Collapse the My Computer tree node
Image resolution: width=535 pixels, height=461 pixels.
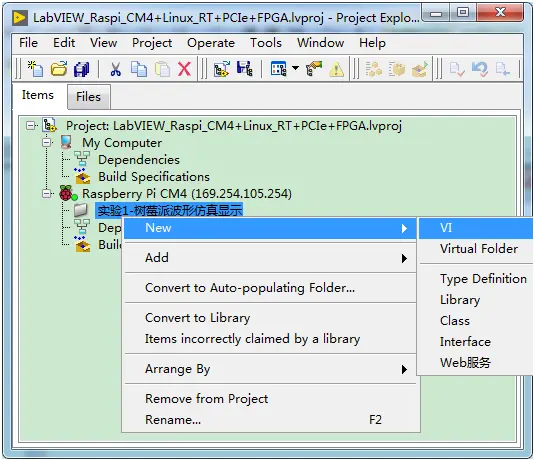(x=47, y=143)
